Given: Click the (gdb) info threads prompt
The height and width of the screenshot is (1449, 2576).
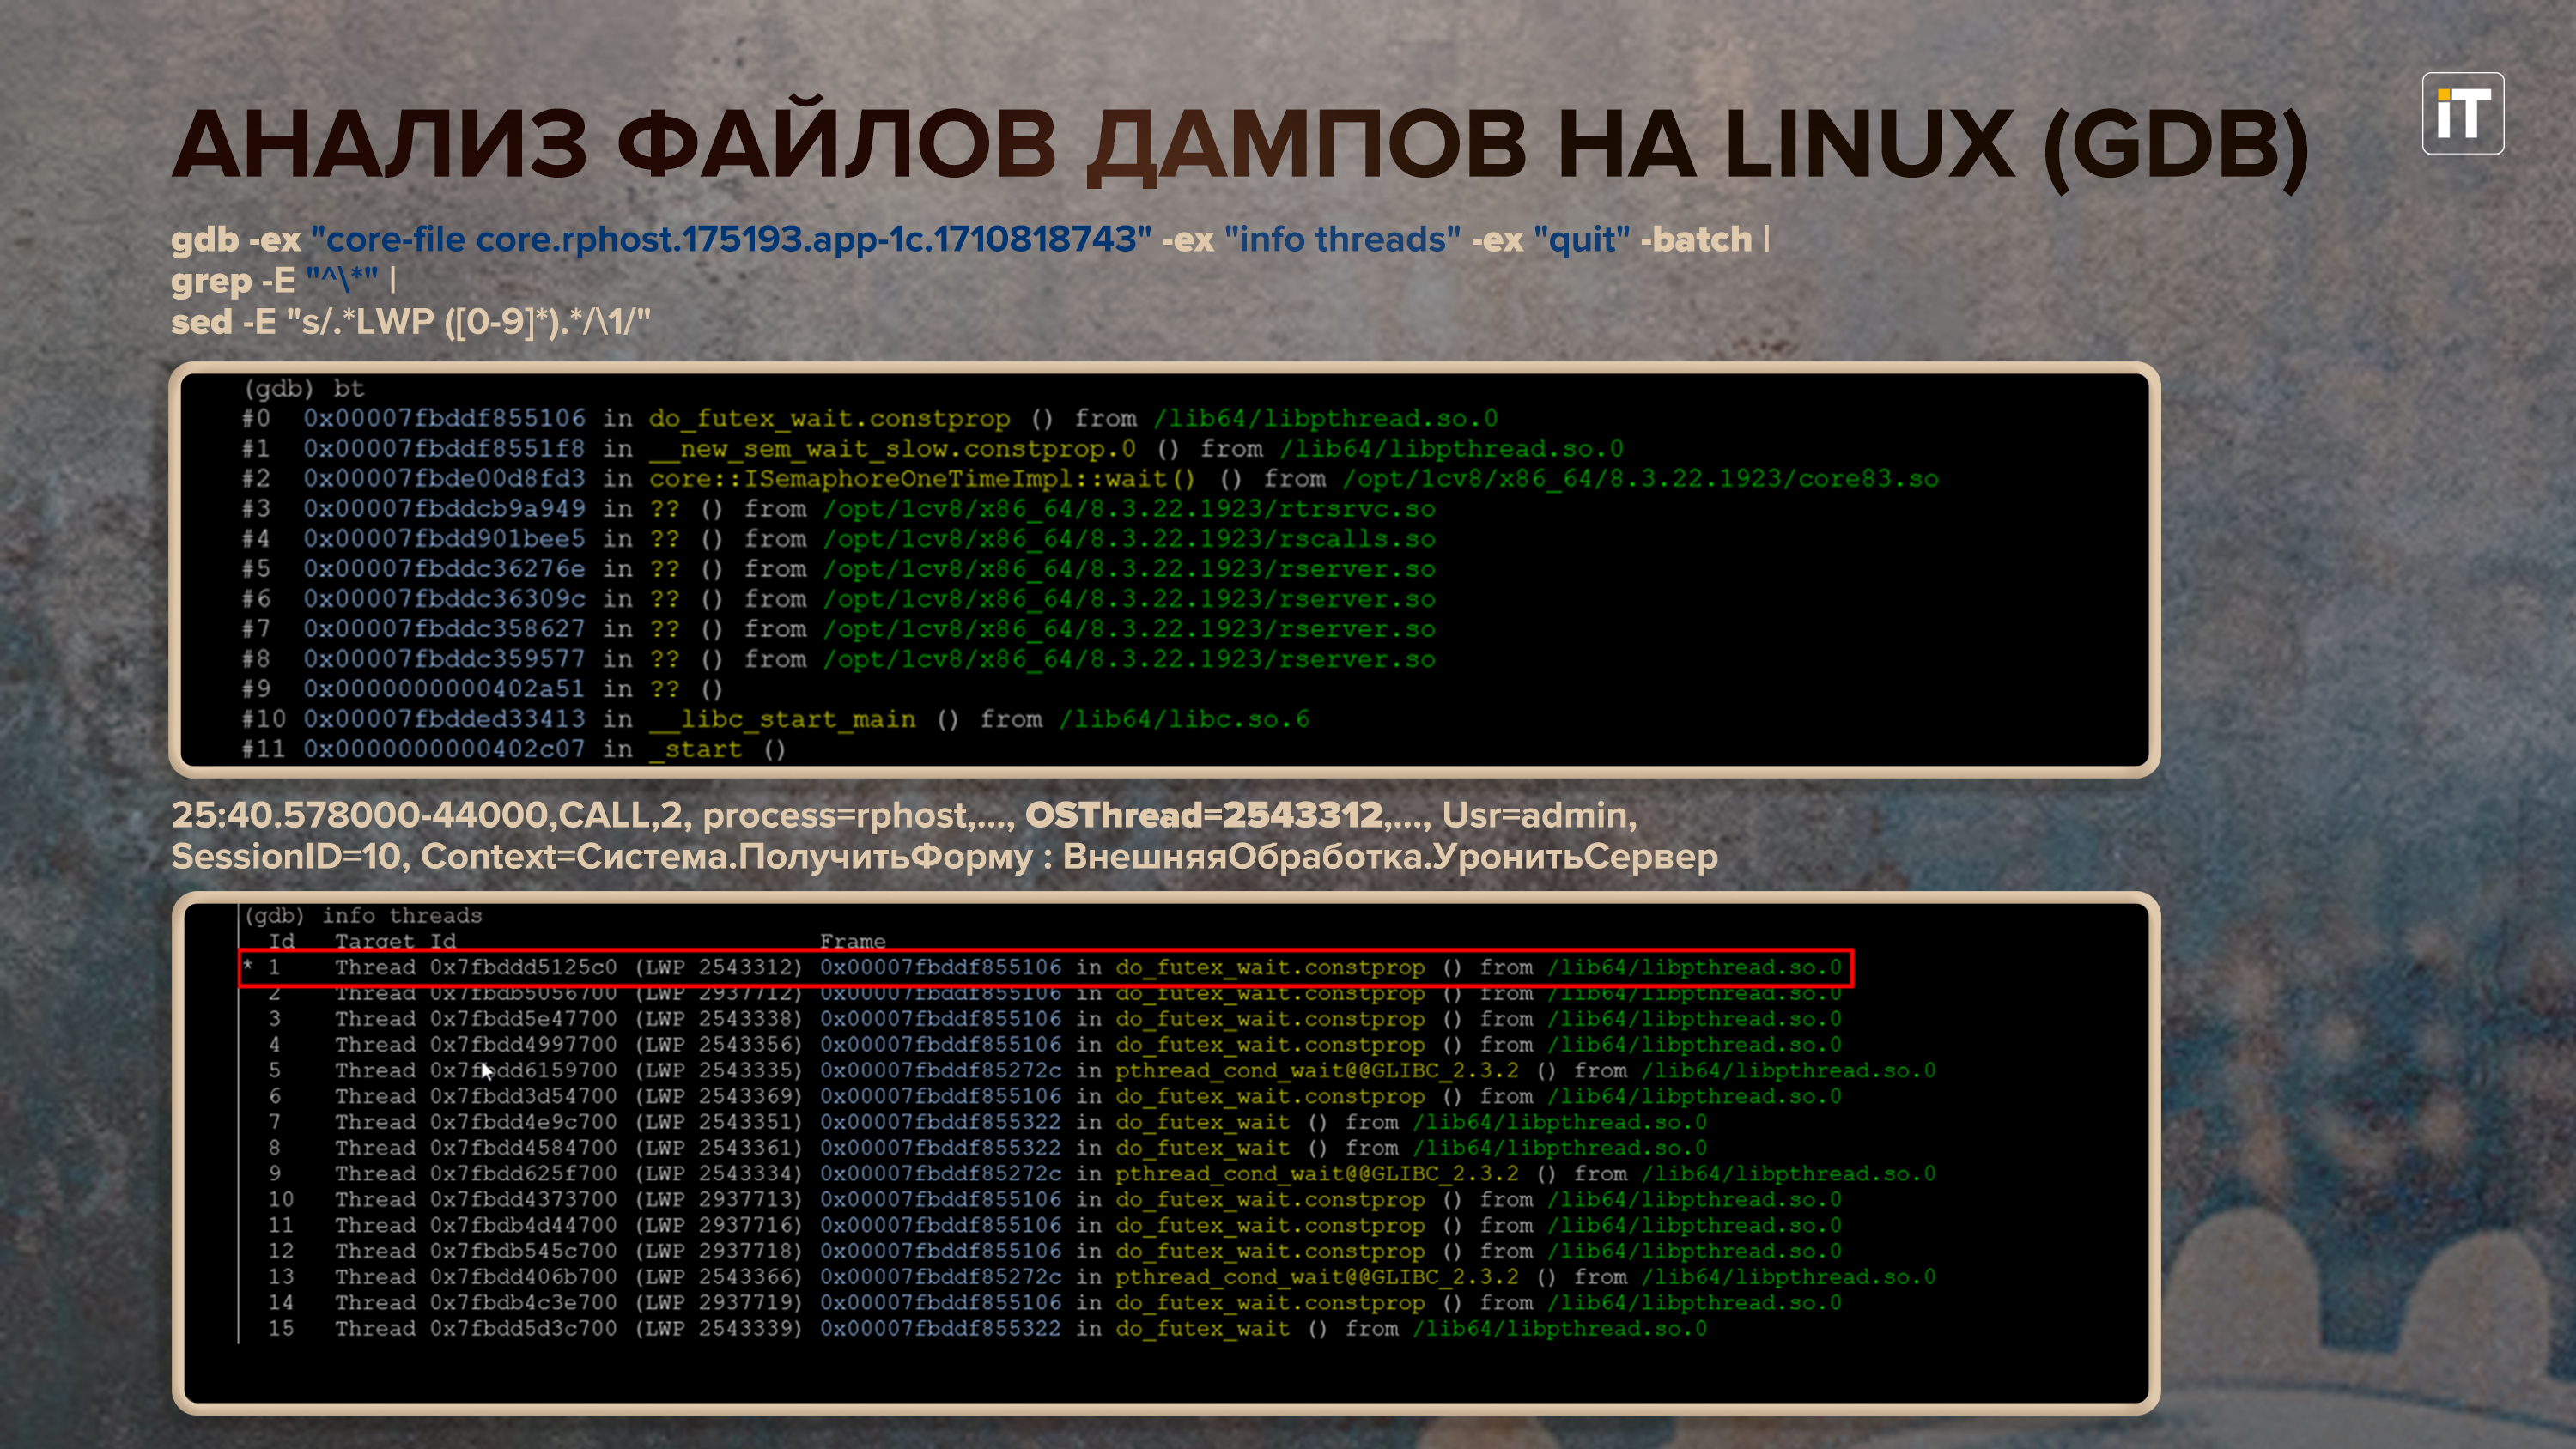Looking at the screenshot, I should click(362, 915).
